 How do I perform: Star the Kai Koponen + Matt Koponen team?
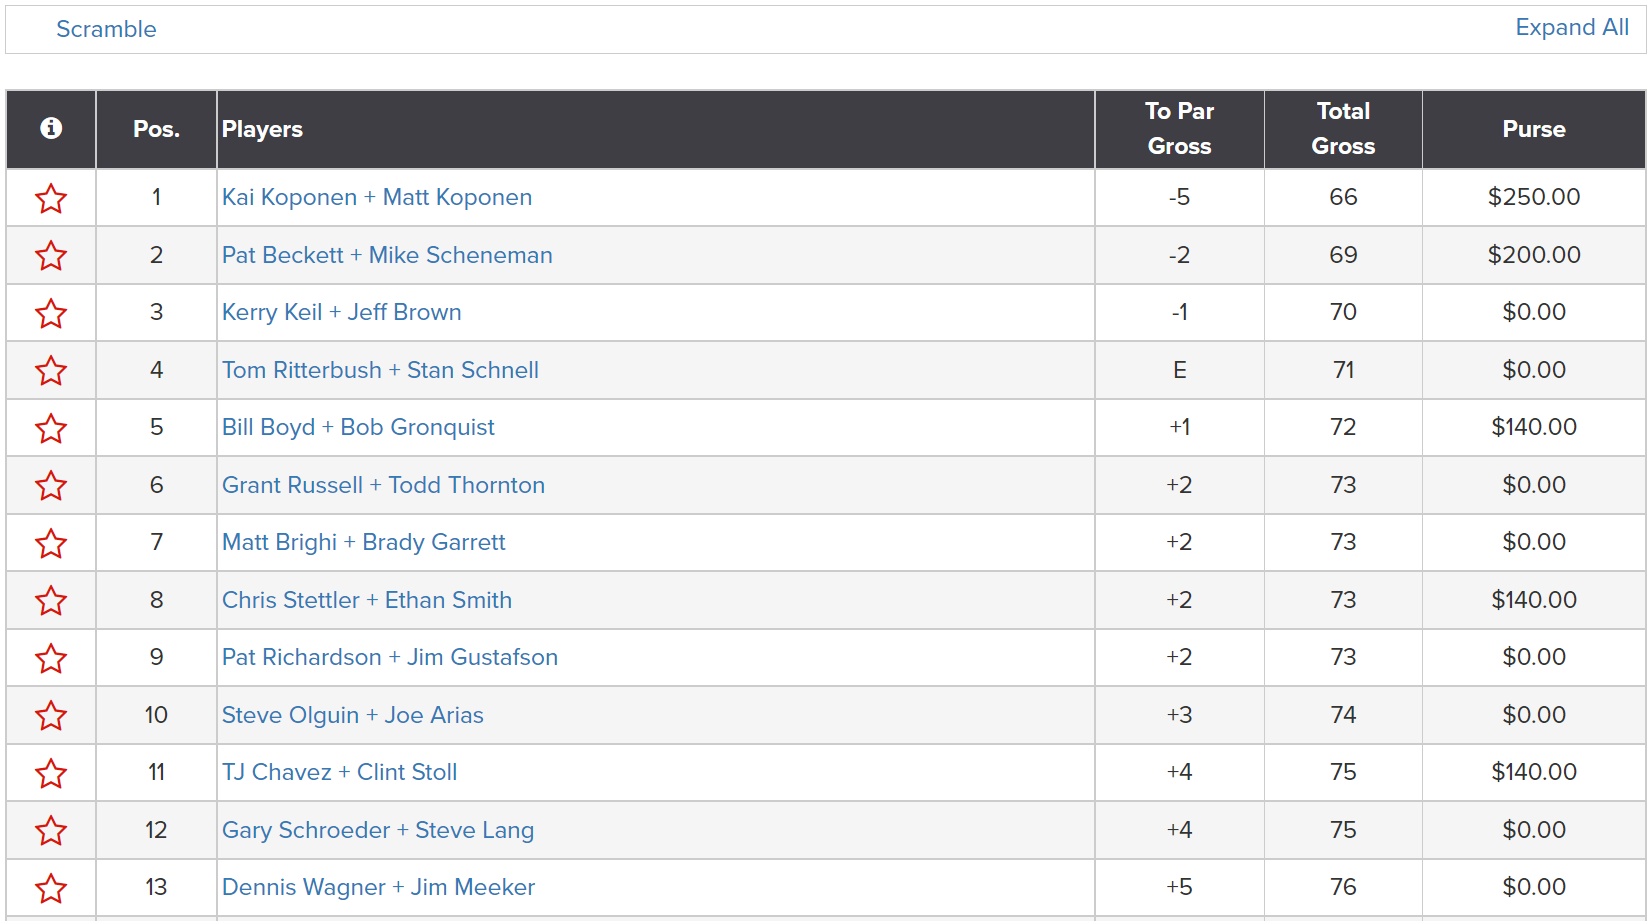click(51, 198)
